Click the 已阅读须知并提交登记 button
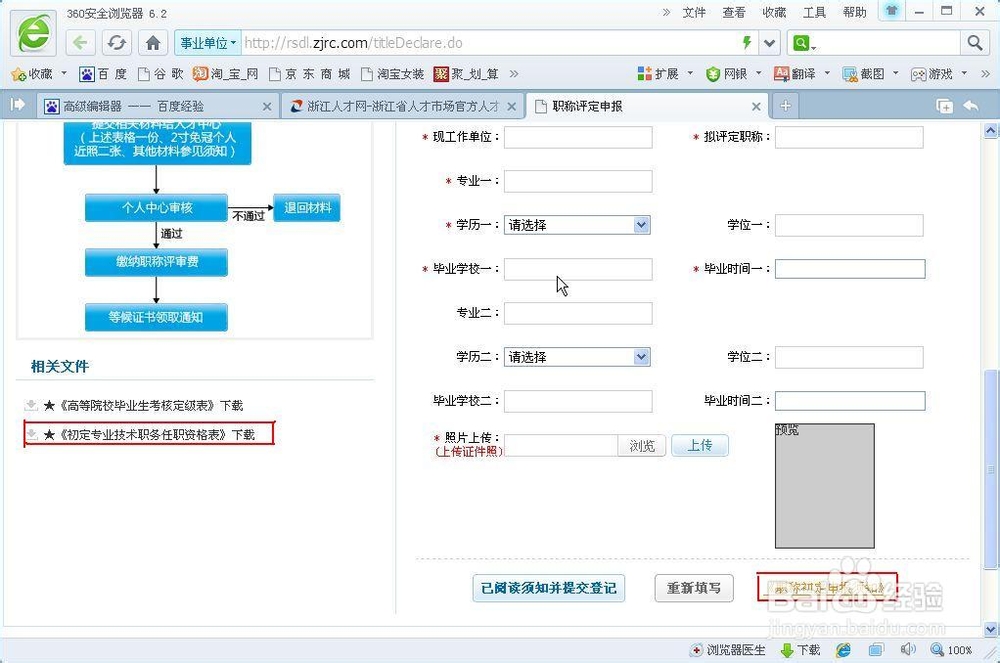The image size is (1000, 663). (546, 589)
